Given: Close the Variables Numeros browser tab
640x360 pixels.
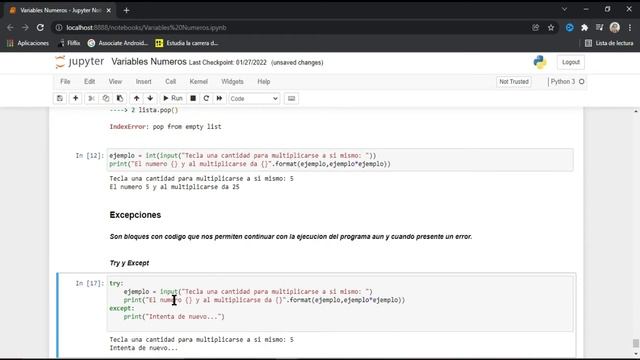Looking at the screenshot, I should pyautogui.click(x=109, y=11).
